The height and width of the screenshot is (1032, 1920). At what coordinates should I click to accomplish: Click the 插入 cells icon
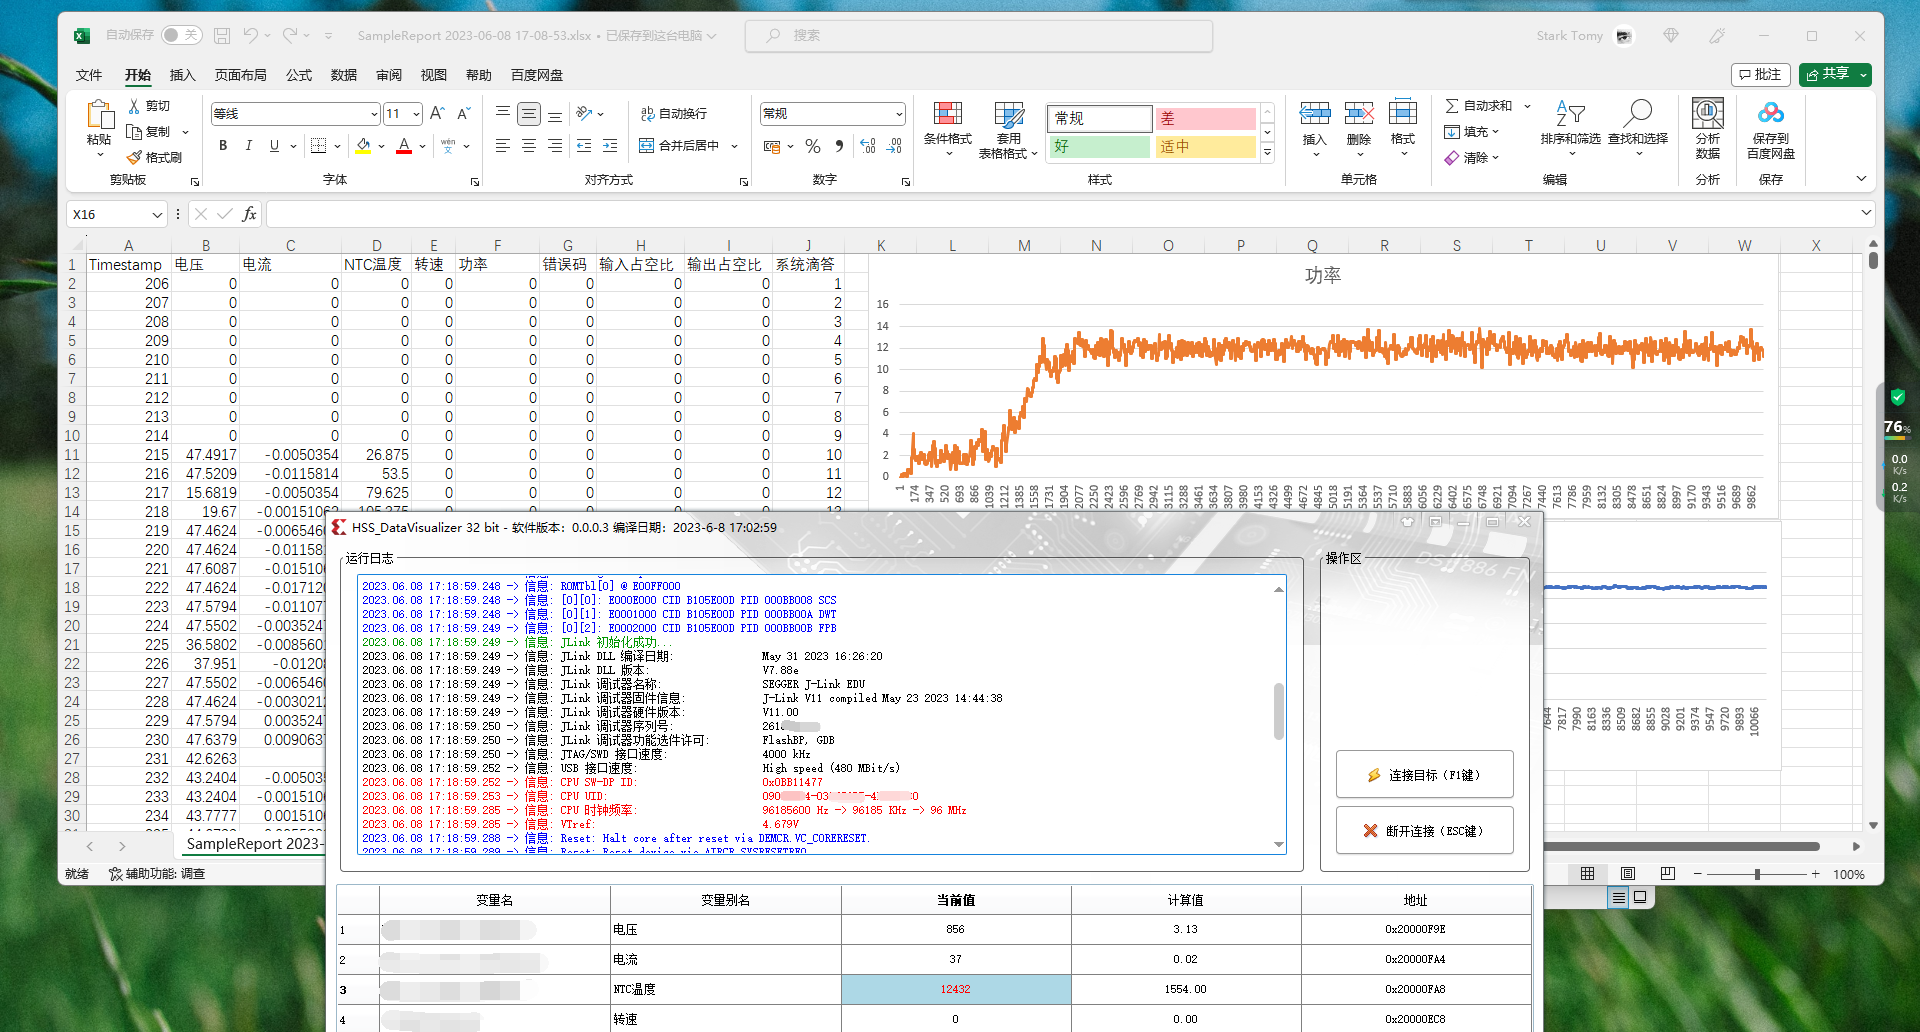1315,113
